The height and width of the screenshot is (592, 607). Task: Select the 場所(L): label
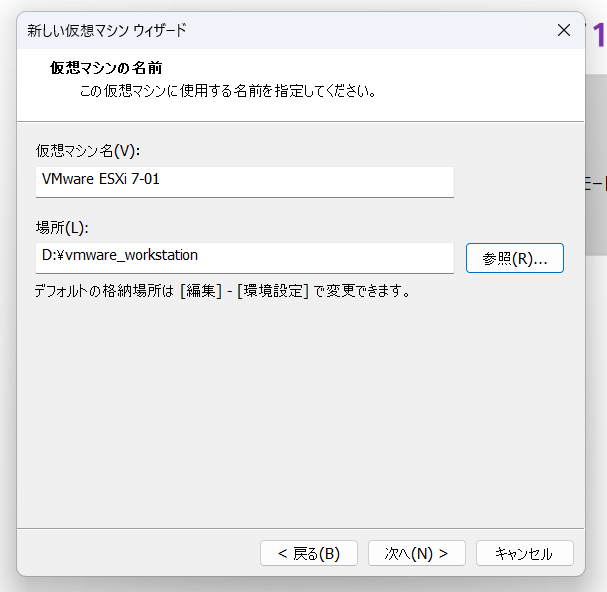pyautogui.click(x=62, y=227)
